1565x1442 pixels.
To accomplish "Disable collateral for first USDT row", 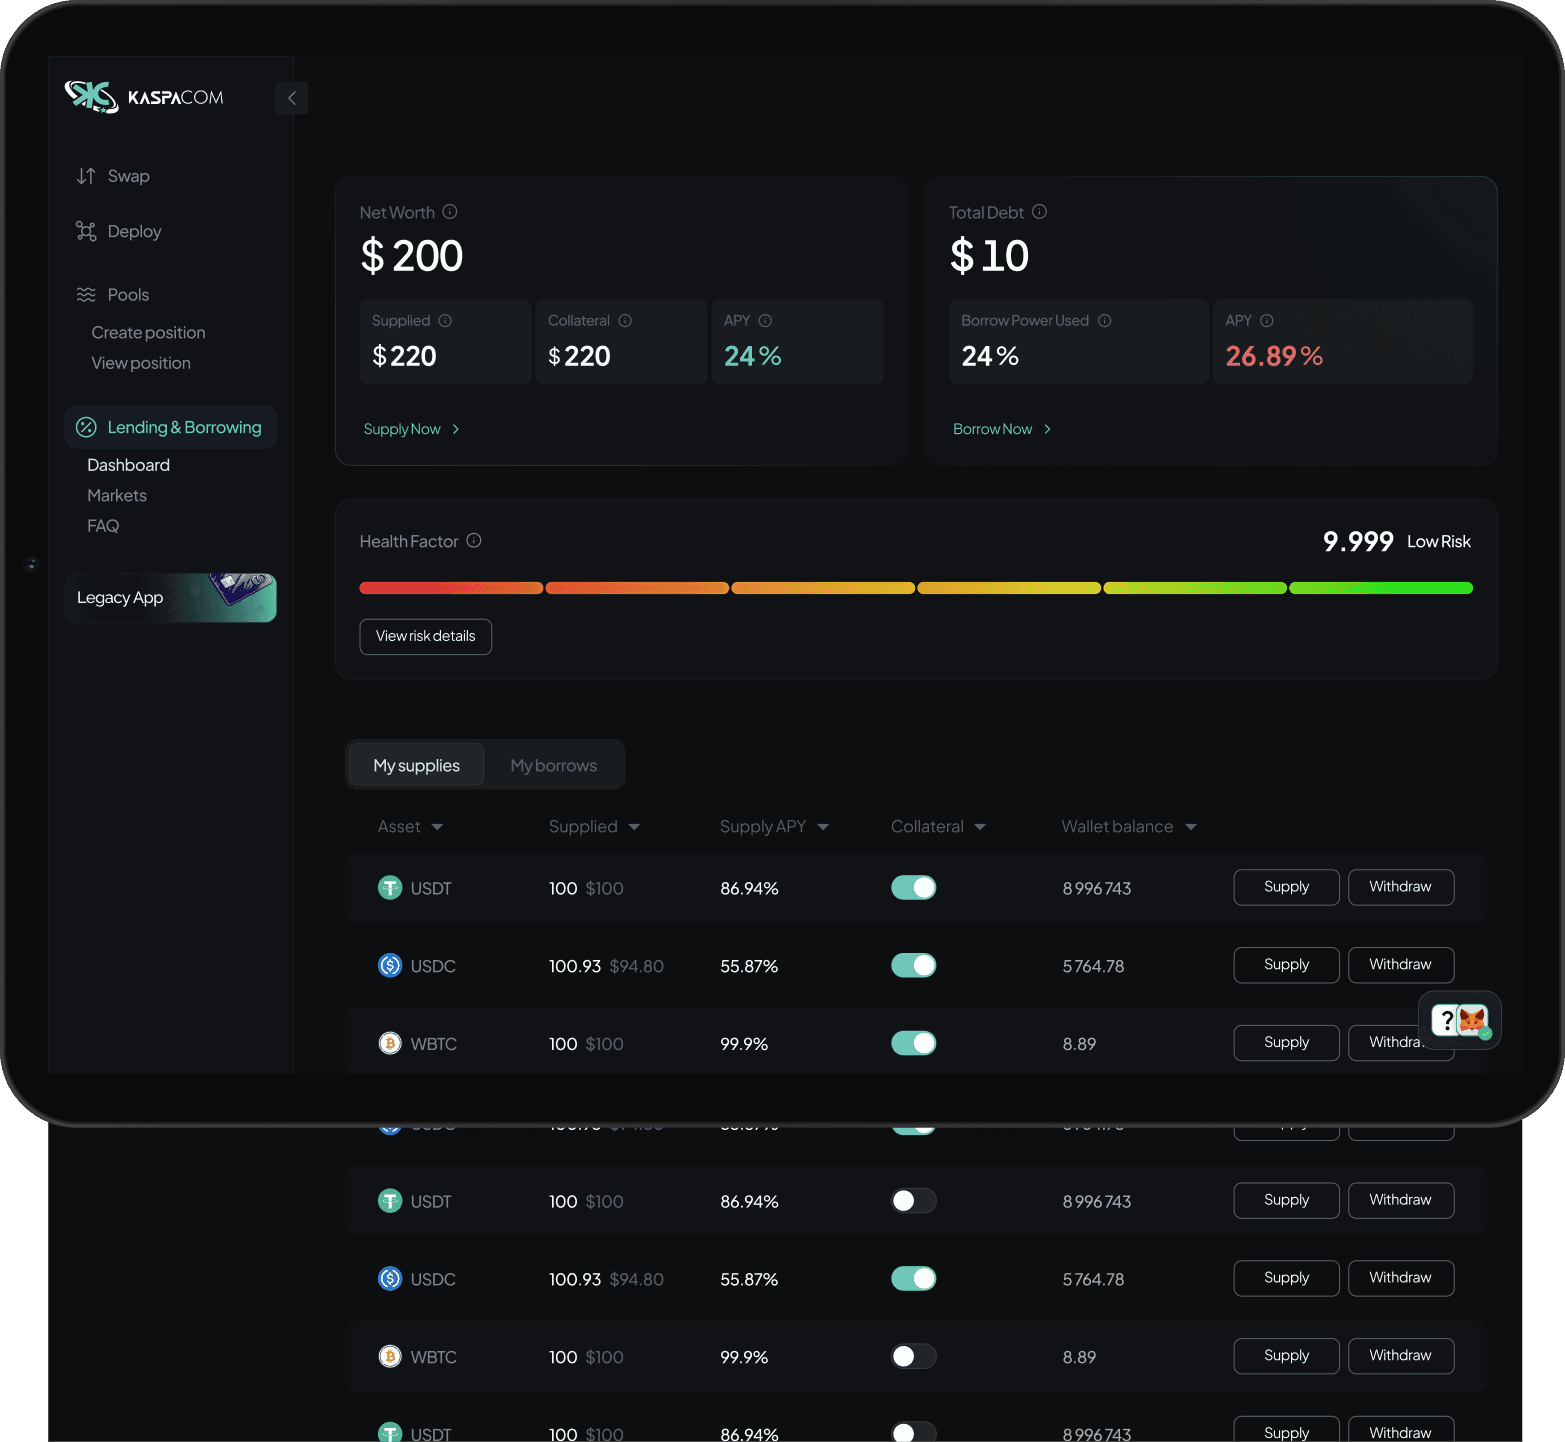I will [913, 888].
